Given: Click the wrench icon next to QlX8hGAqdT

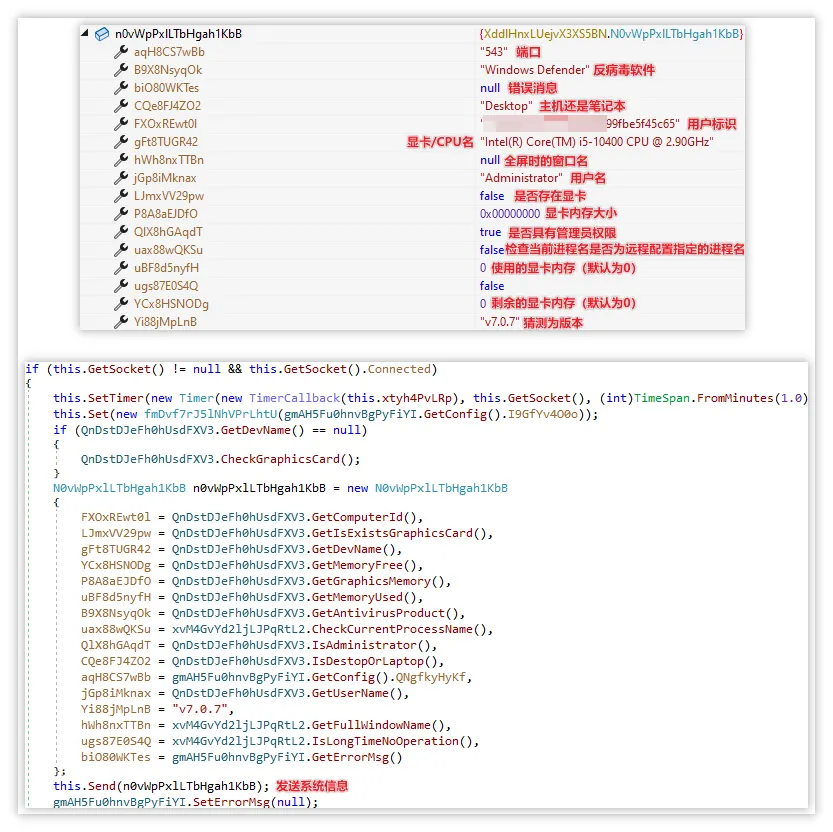Looking at the screenshot, I should (121, 232).
